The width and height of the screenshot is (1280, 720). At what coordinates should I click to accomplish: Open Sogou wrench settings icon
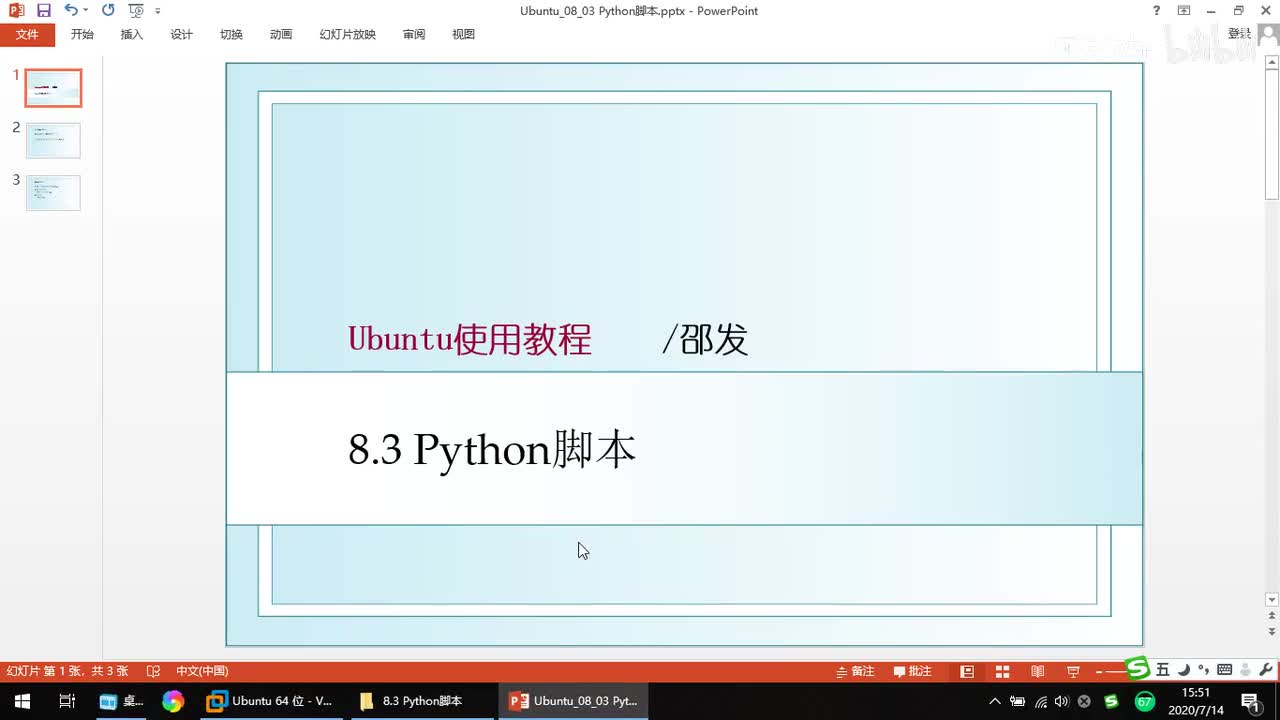1266,669
